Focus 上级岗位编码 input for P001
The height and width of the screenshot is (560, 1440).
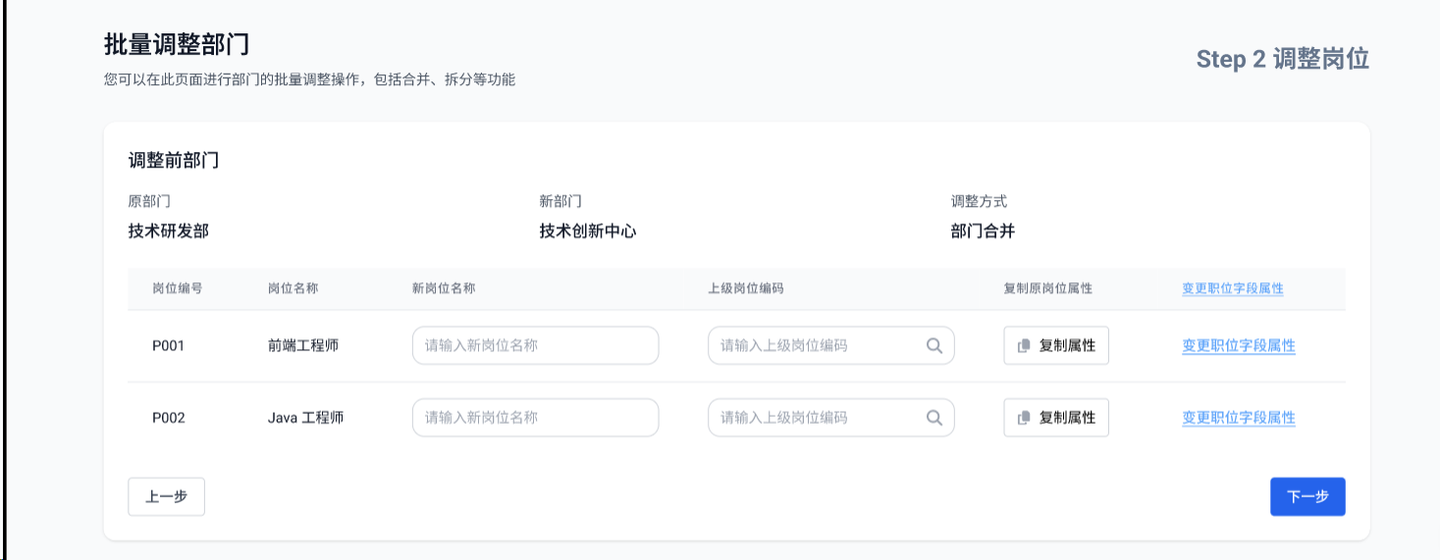click(x=815, y=346)
